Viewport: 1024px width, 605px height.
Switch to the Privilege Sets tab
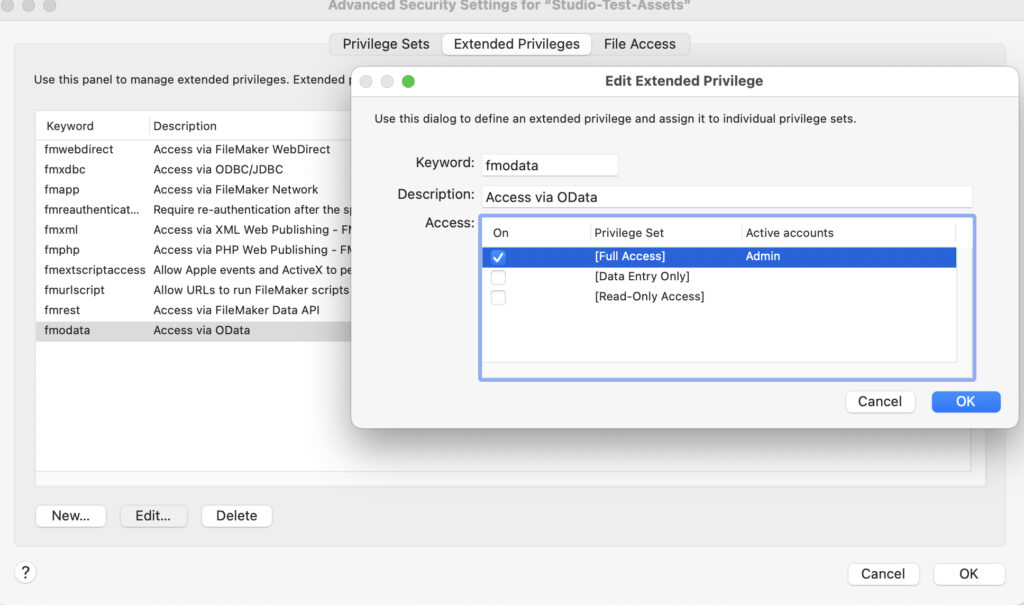386,44
